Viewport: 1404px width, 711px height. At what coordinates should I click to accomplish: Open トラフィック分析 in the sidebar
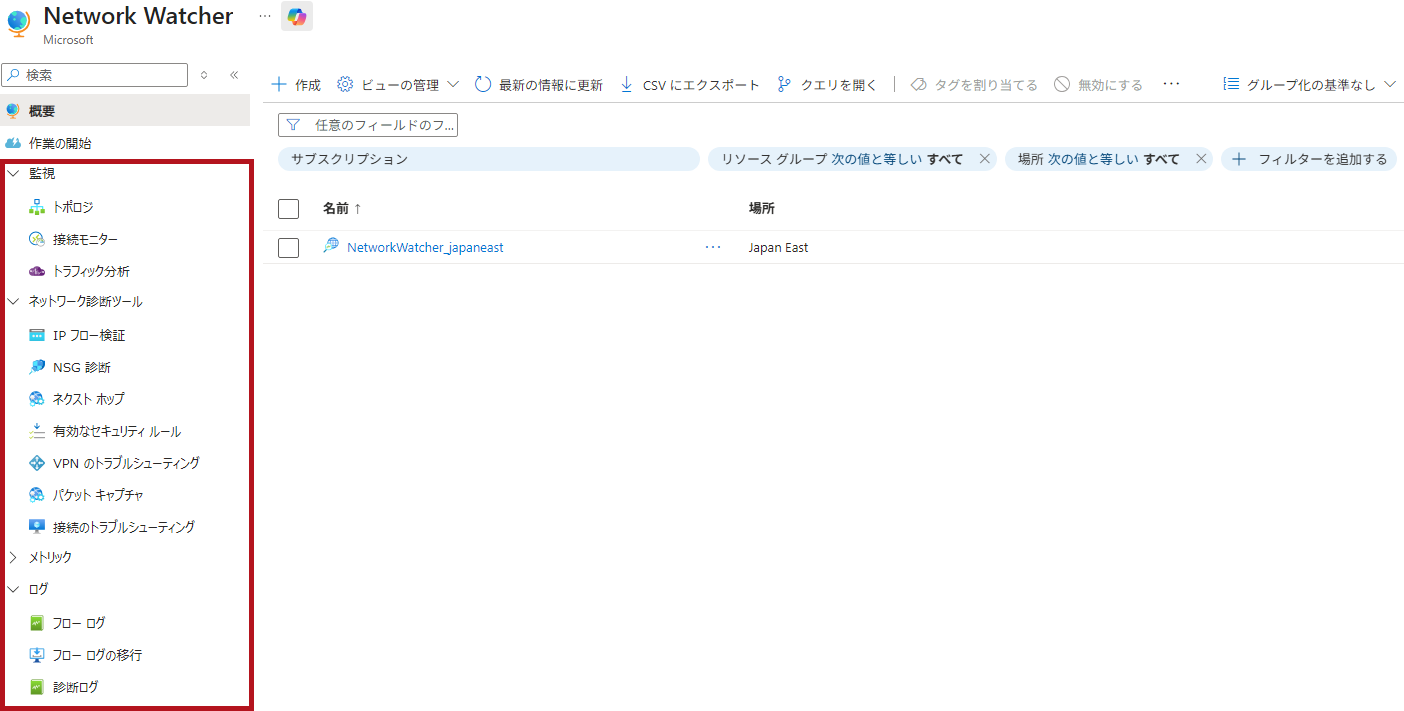pyautogui.click(x=91, y=271)
